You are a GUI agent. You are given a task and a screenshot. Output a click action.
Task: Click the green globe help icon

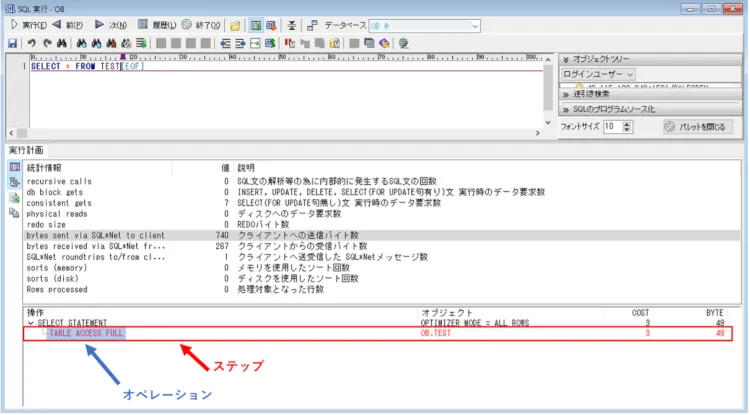(404, 44)
